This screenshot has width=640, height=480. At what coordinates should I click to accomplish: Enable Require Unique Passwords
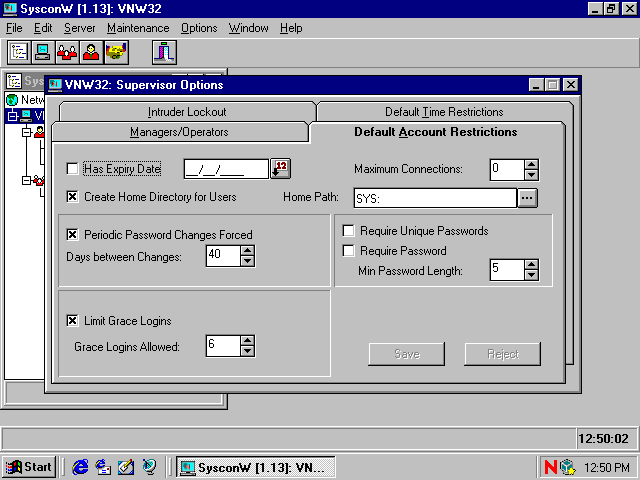(x=348, y=231)
